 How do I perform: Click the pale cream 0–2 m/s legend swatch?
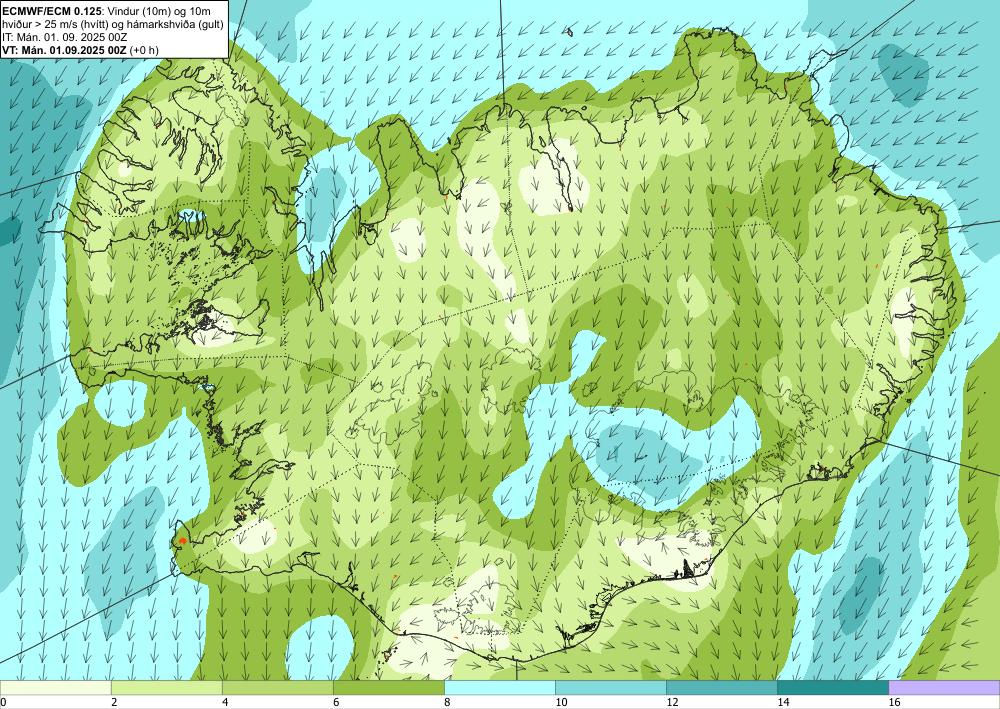tap(55, 687)
